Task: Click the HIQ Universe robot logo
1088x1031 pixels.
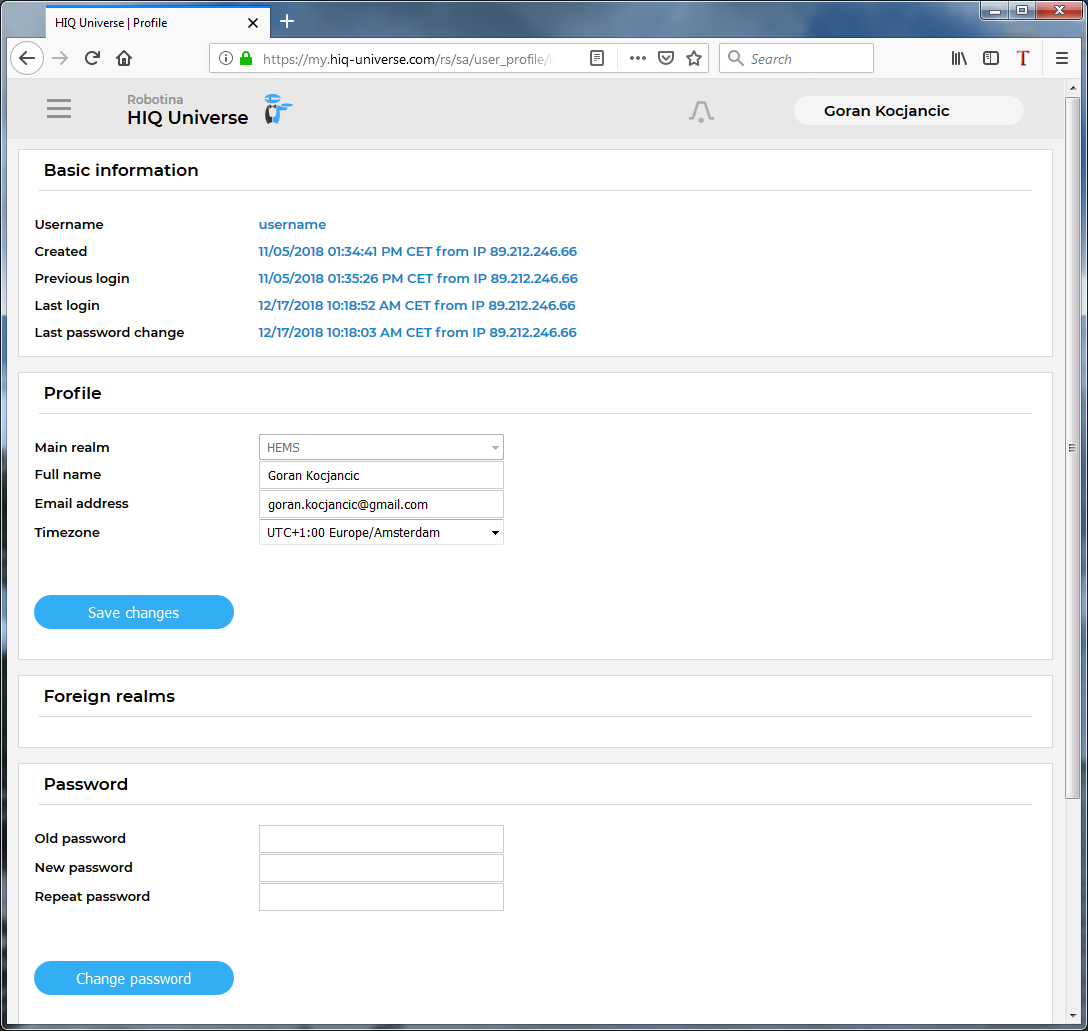Action: (x=277, y=110)
